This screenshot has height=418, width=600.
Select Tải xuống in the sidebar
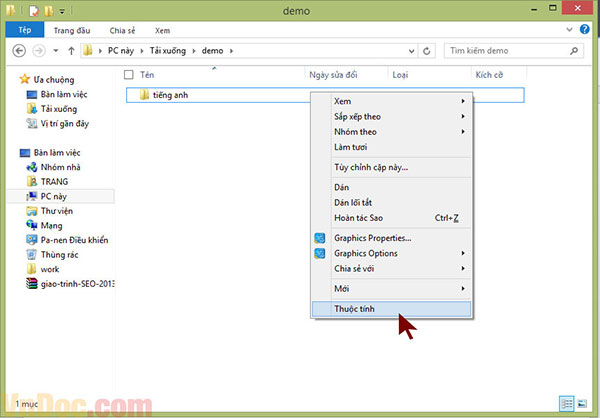pos(59,109)
